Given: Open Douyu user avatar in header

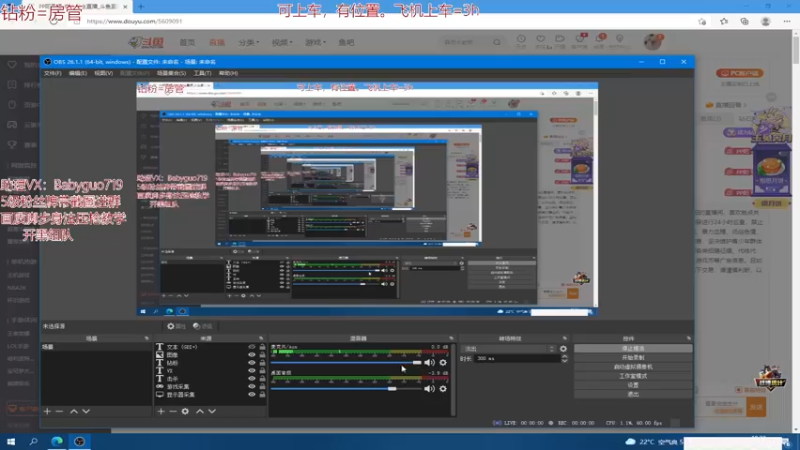Looking at the screenshot, I should pyautogui.click(x=653, y=42).
